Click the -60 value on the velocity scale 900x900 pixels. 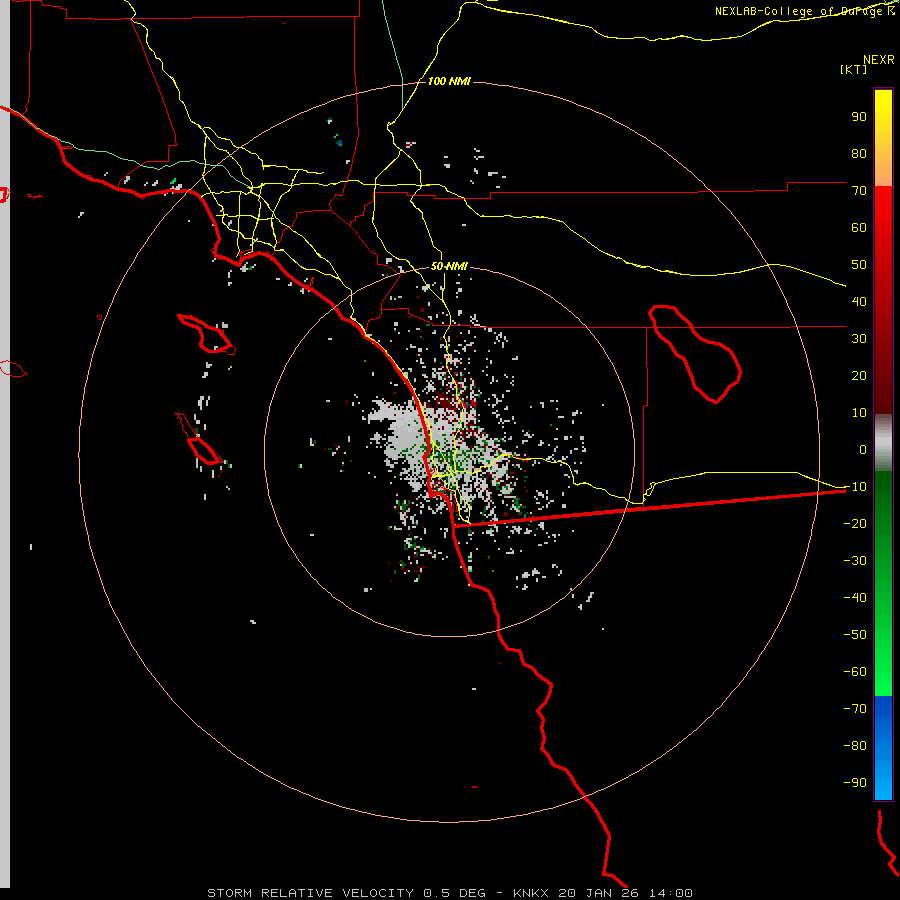click(x=855, y=672)
